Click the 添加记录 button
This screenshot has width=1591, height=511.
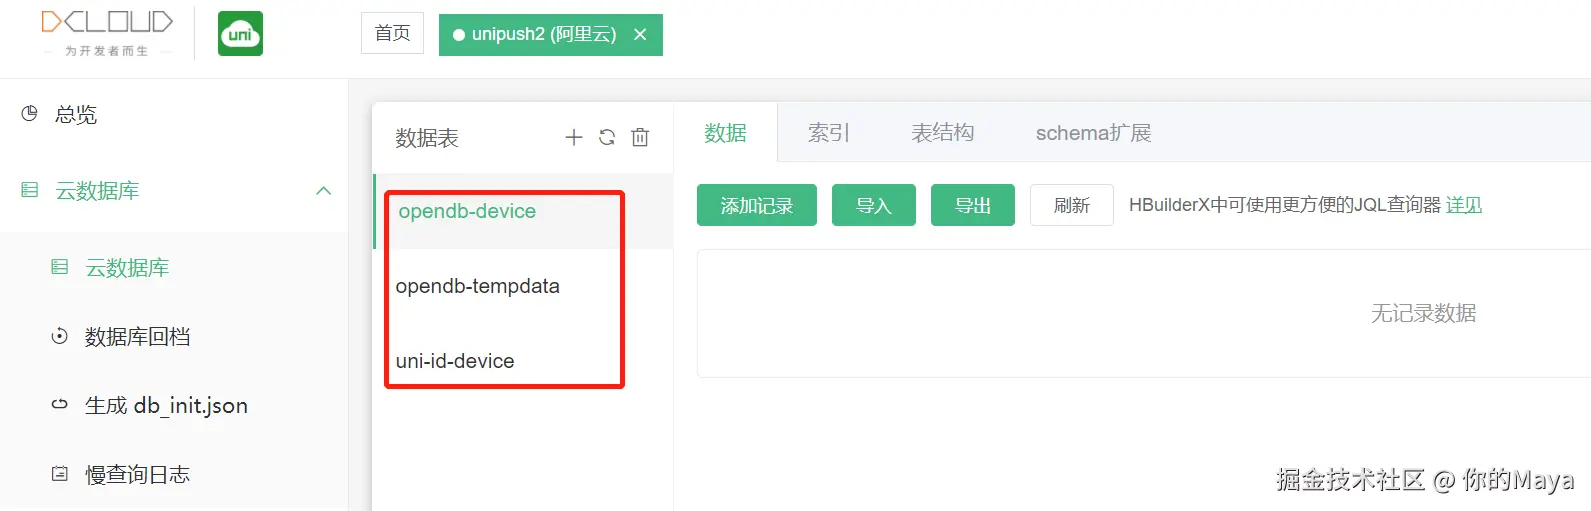pyautogui.click(x=757, y=205)
